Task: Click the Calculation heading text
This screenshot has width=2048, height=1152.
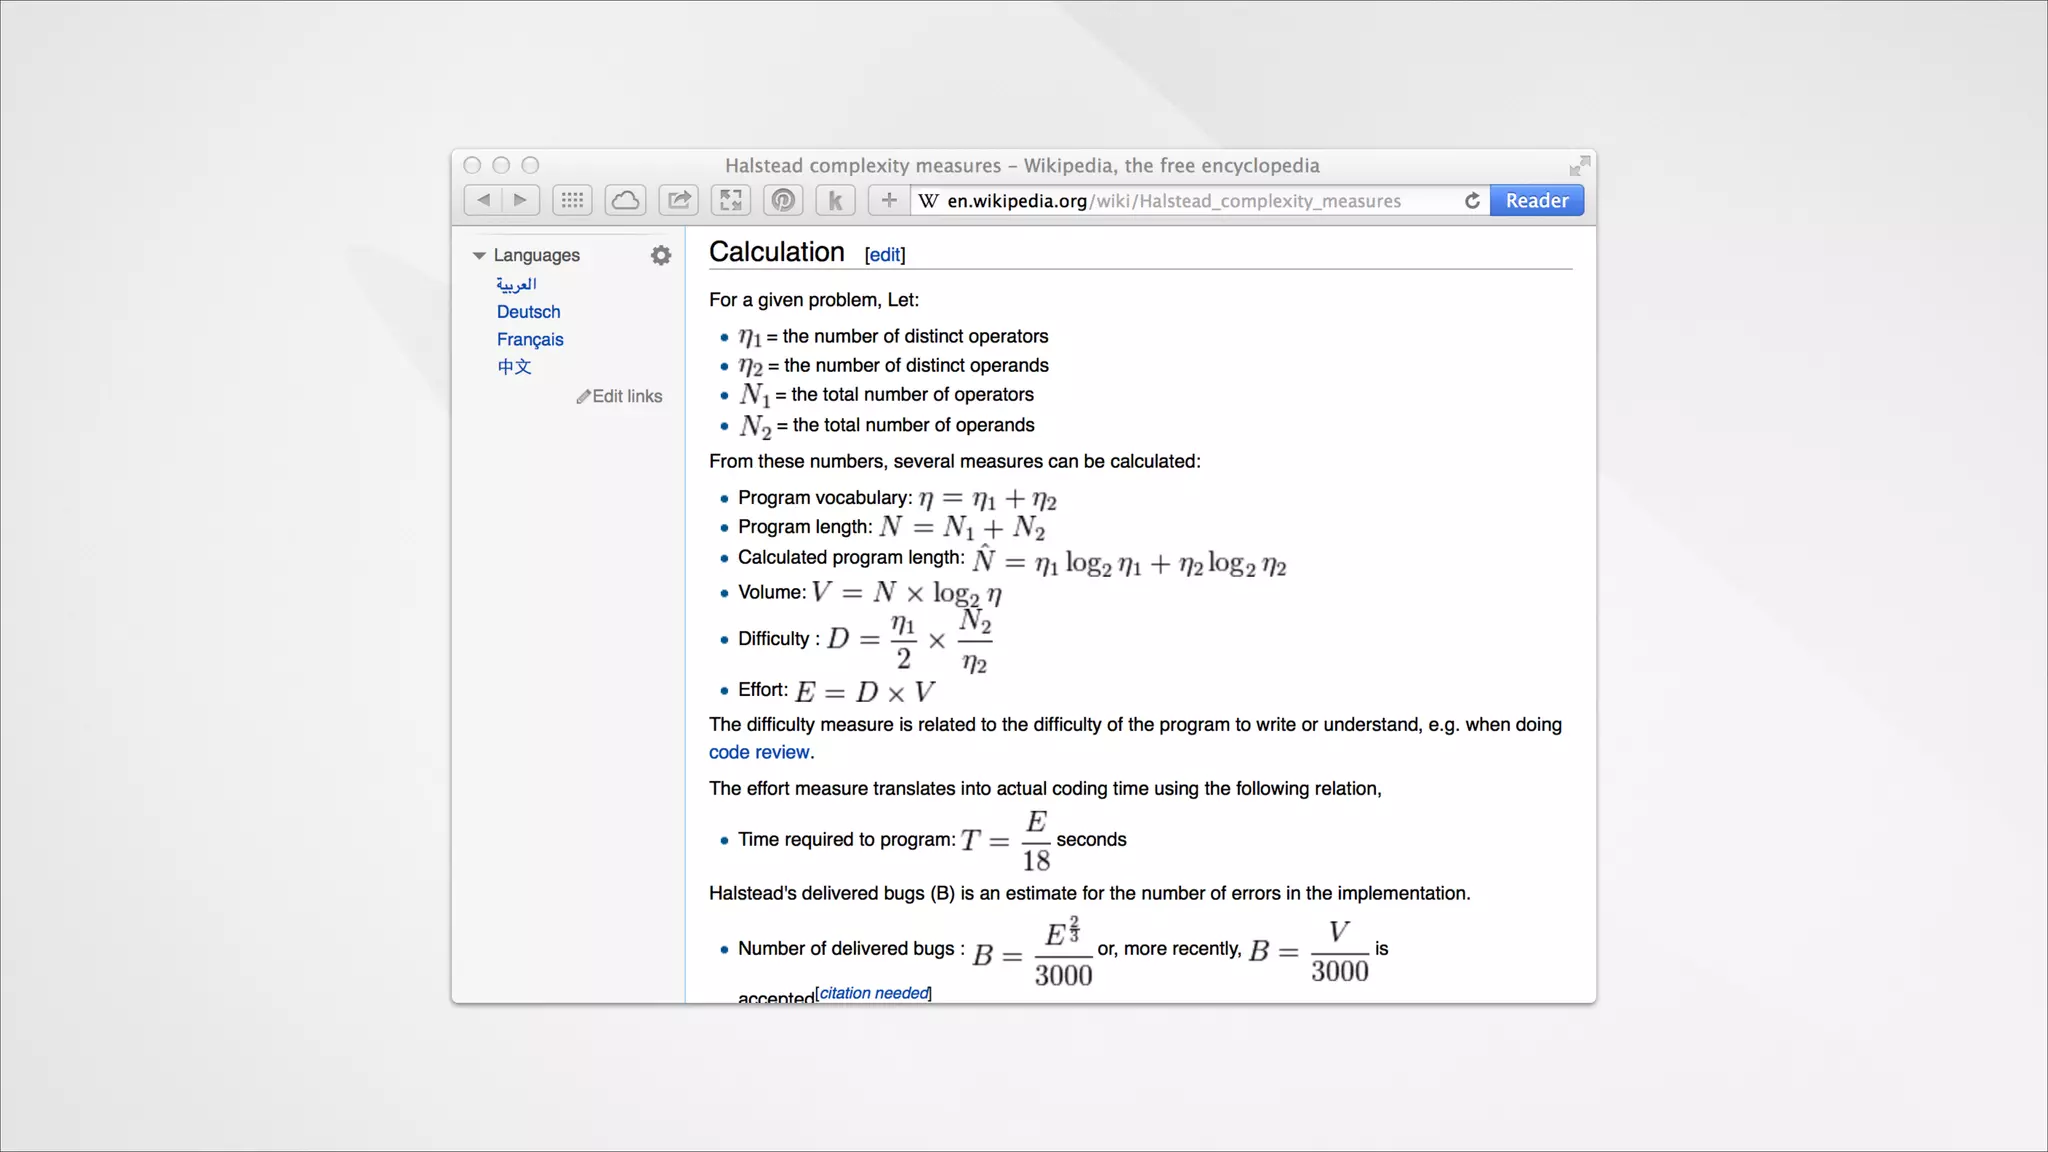Action: (x=777, y=252)
